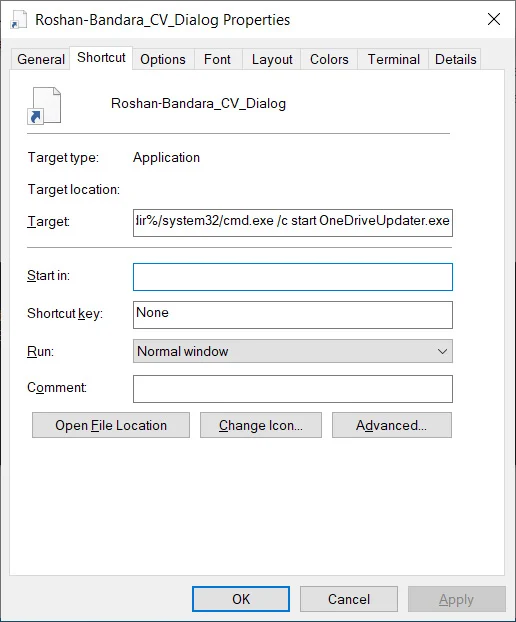Open the Font tab
Screen dimensions: 516x622
(x=217, y=60)
